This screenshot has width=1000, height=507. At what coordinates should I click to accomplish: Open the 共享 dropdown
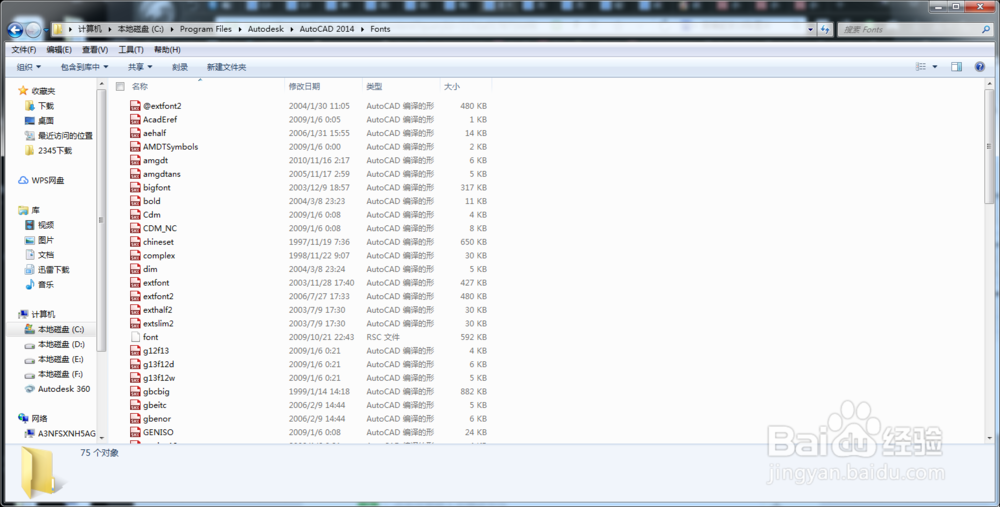[x=140, y=67]
